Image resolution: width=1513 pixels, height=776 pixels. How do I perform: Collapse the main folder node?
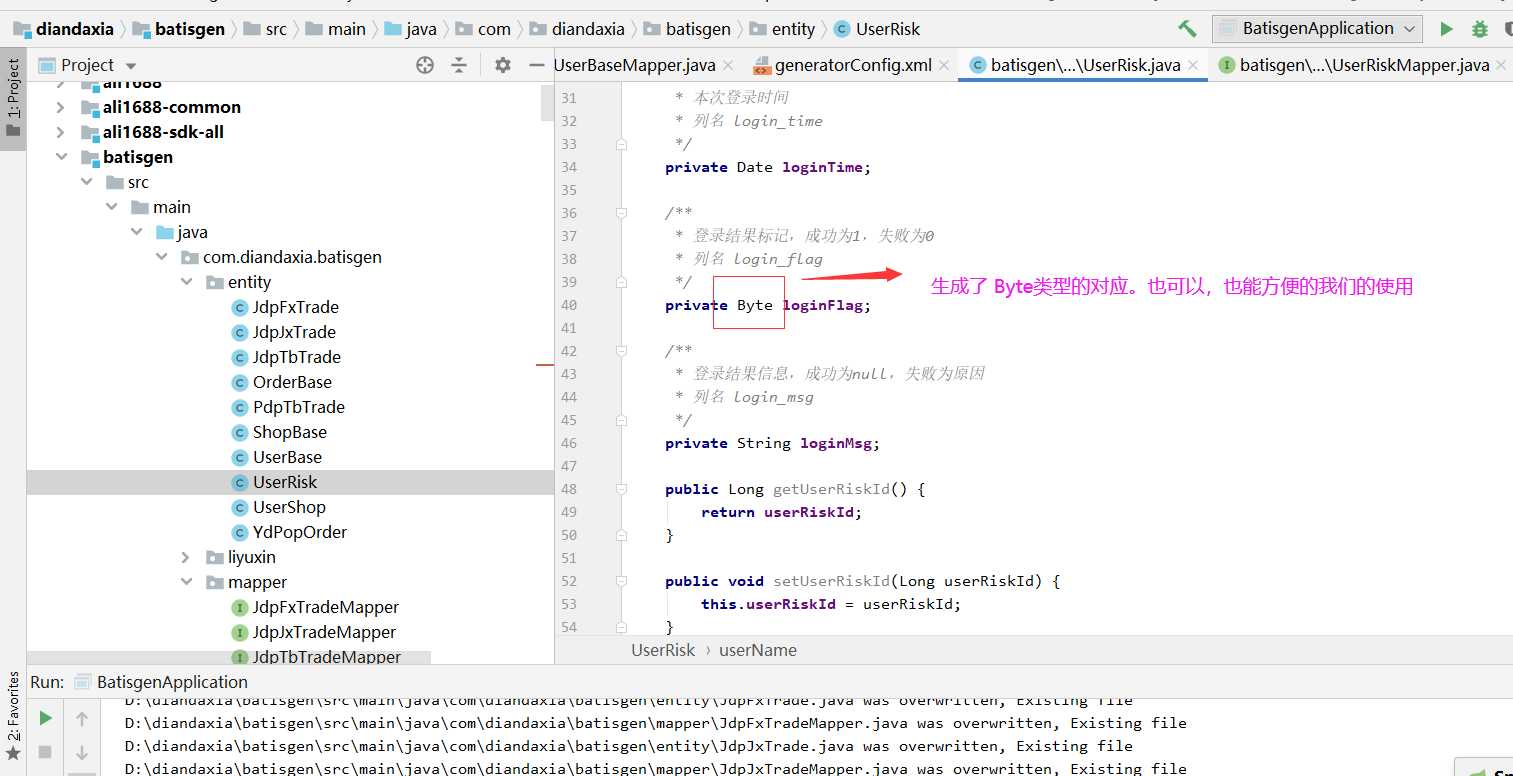pos(112,207)
